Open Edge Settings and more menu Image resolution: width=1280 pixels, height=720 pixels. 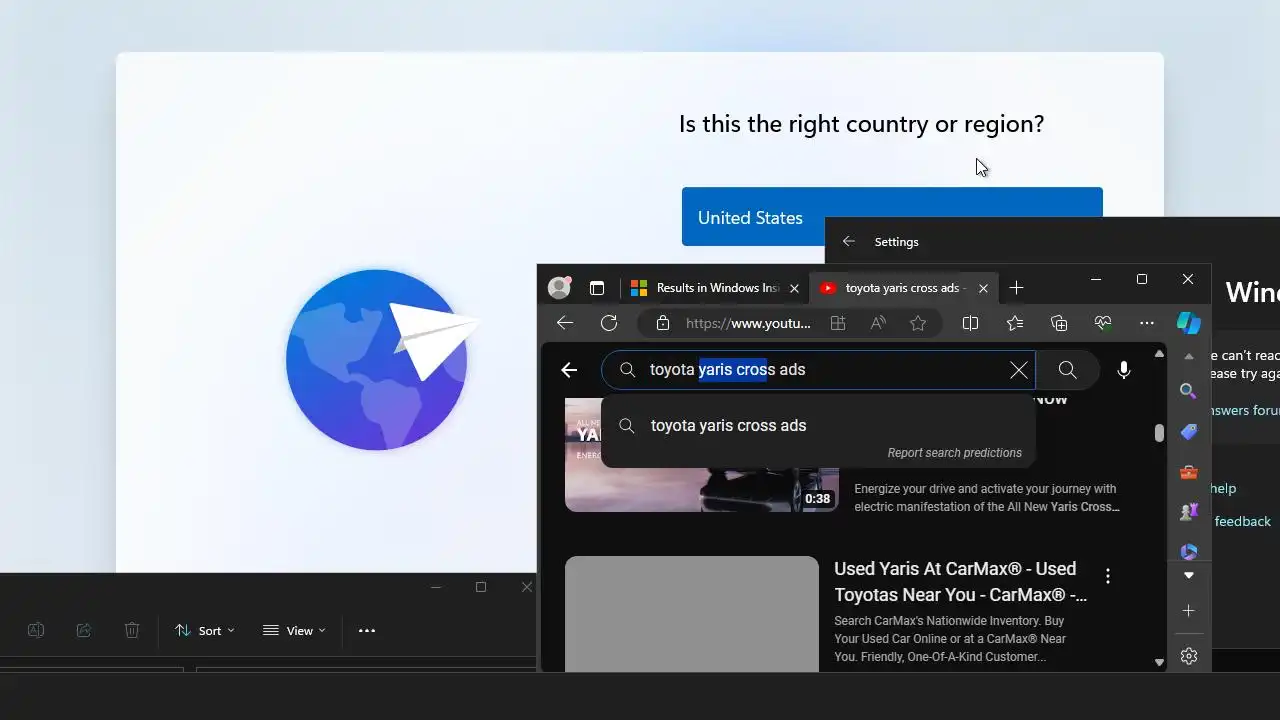[x=1147, y=323]
